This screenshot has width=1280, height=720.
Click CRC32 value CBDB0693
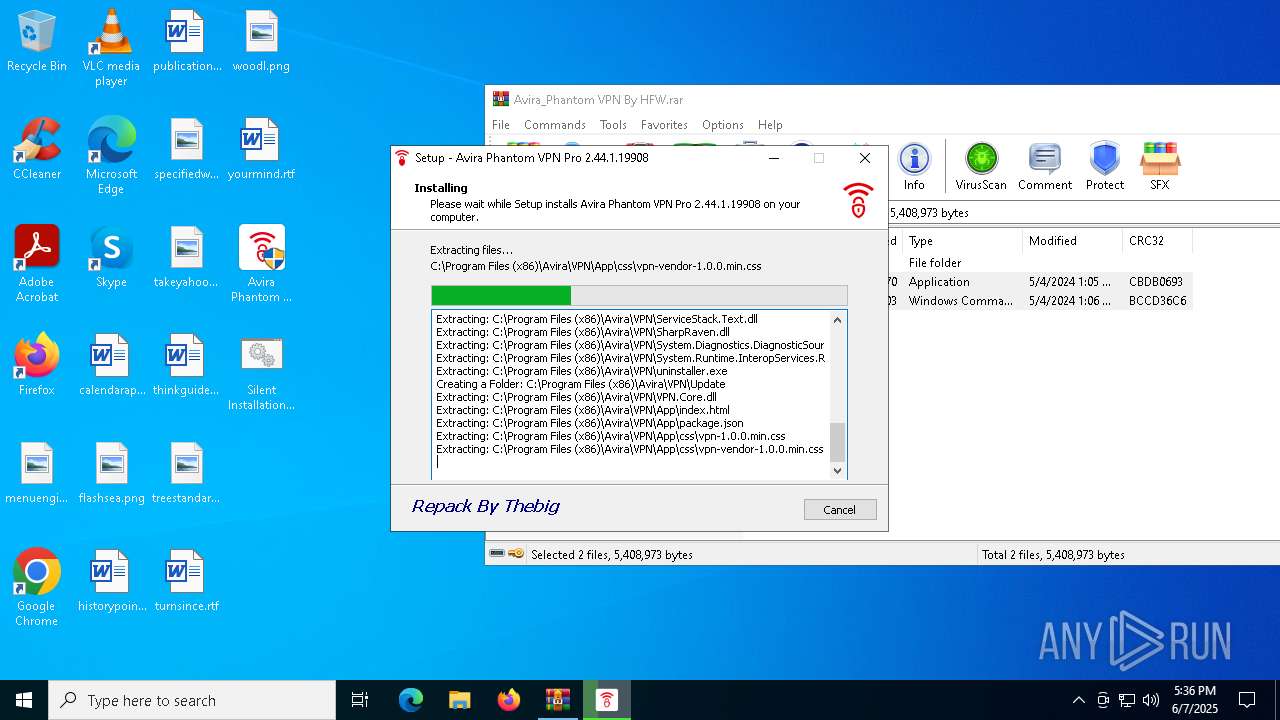pyautogui.click(x=1156, y=282)
